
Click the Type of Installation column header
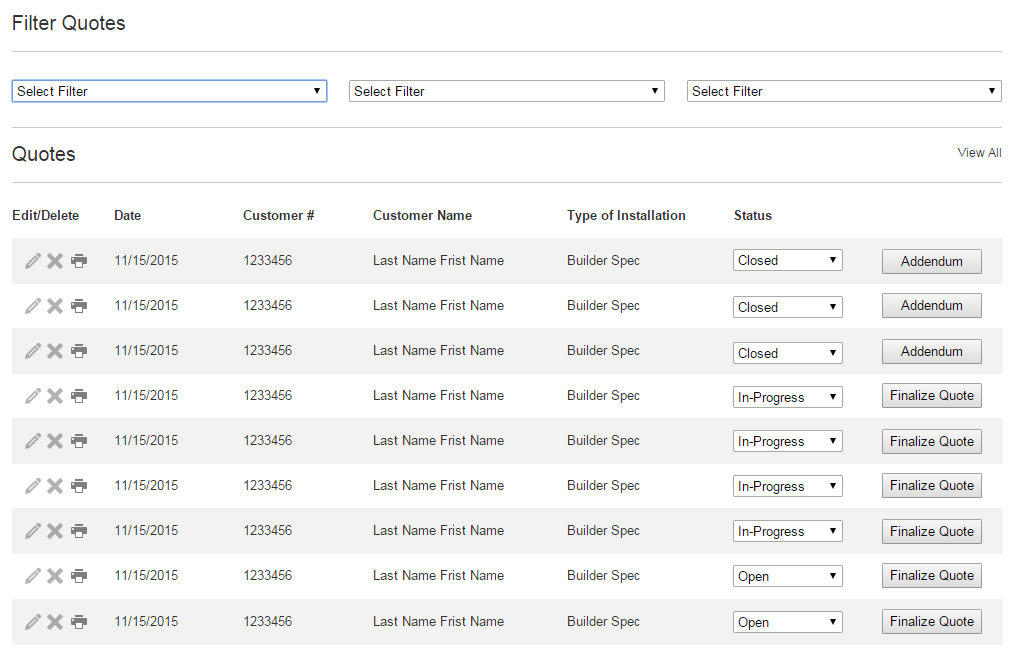pos(626,216)
